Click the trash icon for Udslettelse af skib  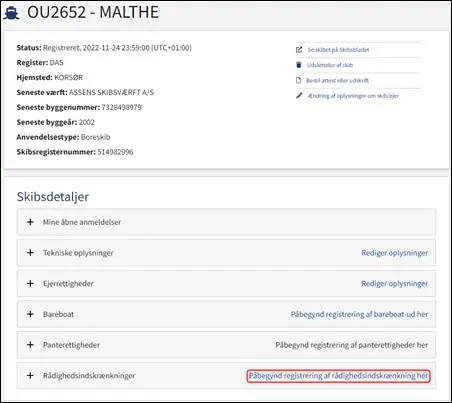coord(299,65)
